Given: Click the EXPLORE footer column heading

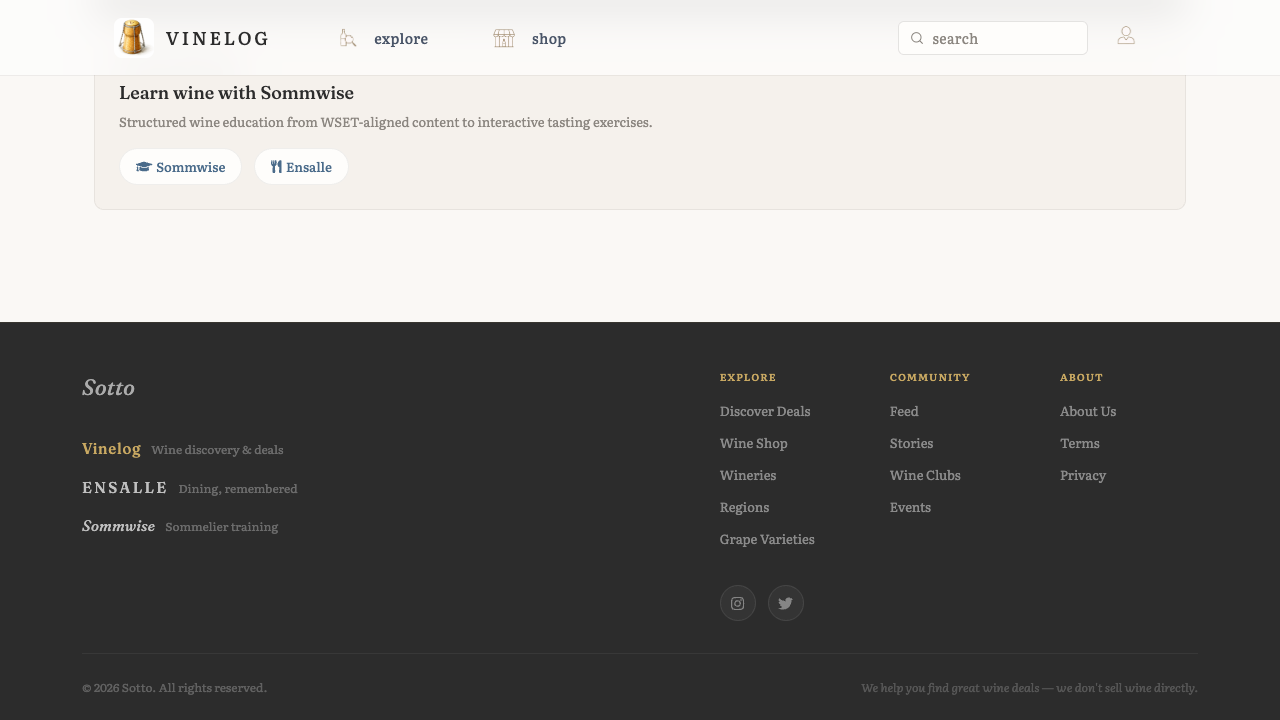Looking at the screenshot, I should pyautogui.click(x=748, y=377).
